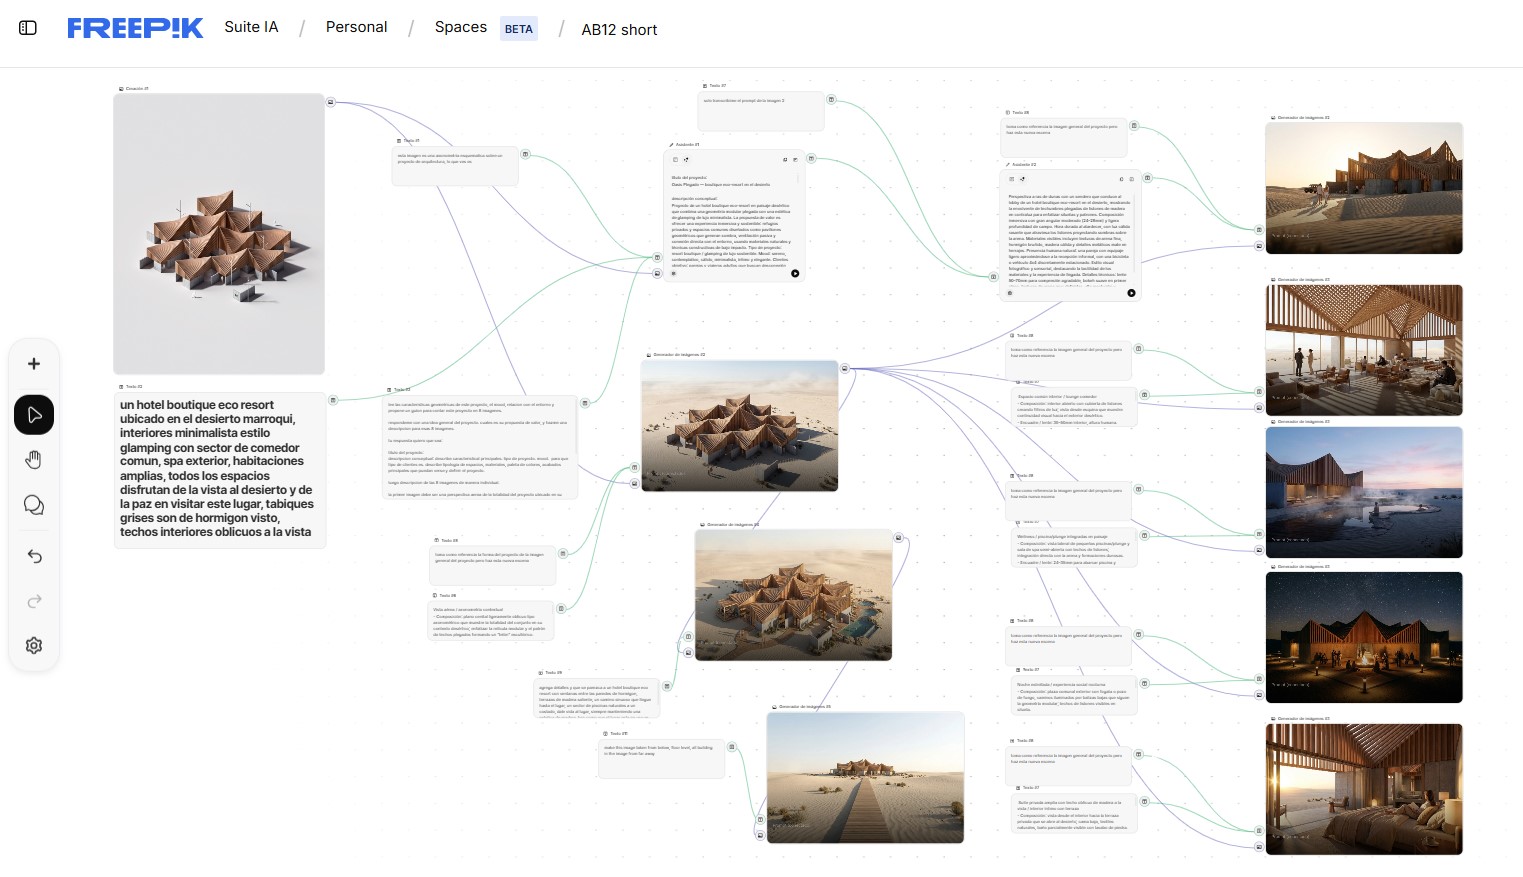Run the second Asistente node play button

point(1131,293)
